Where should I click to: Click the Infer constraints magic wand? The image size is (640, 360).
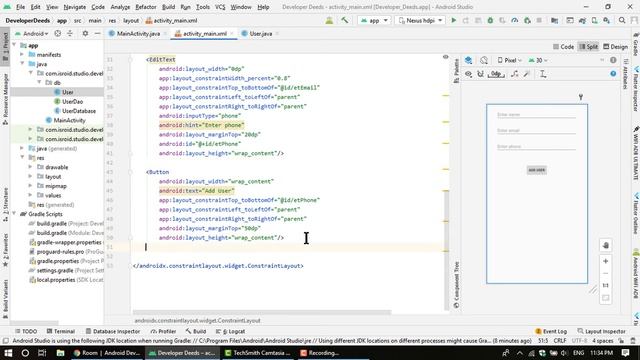tap(527, 74)
